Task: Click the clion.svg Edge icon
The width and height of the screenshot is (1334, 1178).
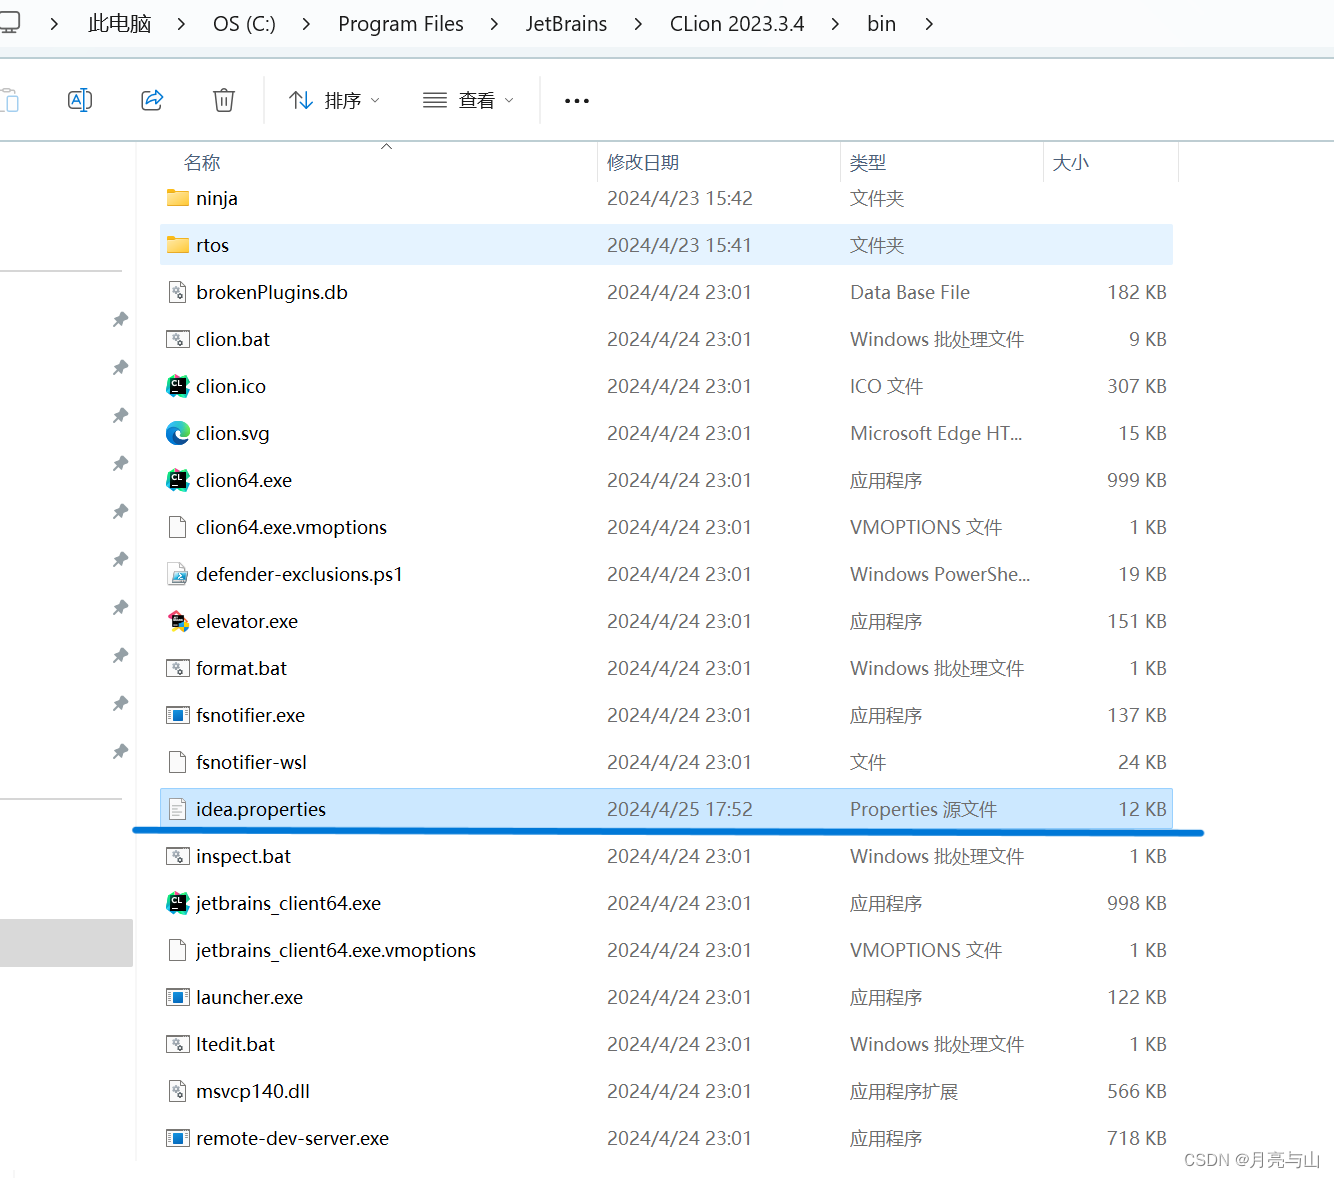Action: (x=178, y=433)
